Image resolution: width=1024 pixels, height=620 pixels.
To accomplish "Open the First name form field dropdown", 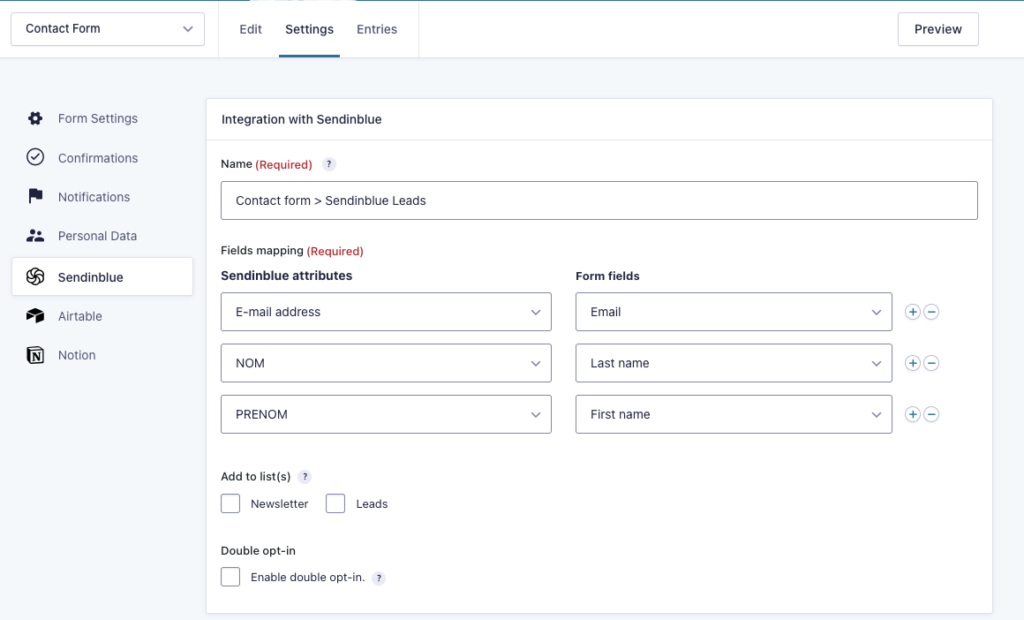I will [x=733, y=414].
